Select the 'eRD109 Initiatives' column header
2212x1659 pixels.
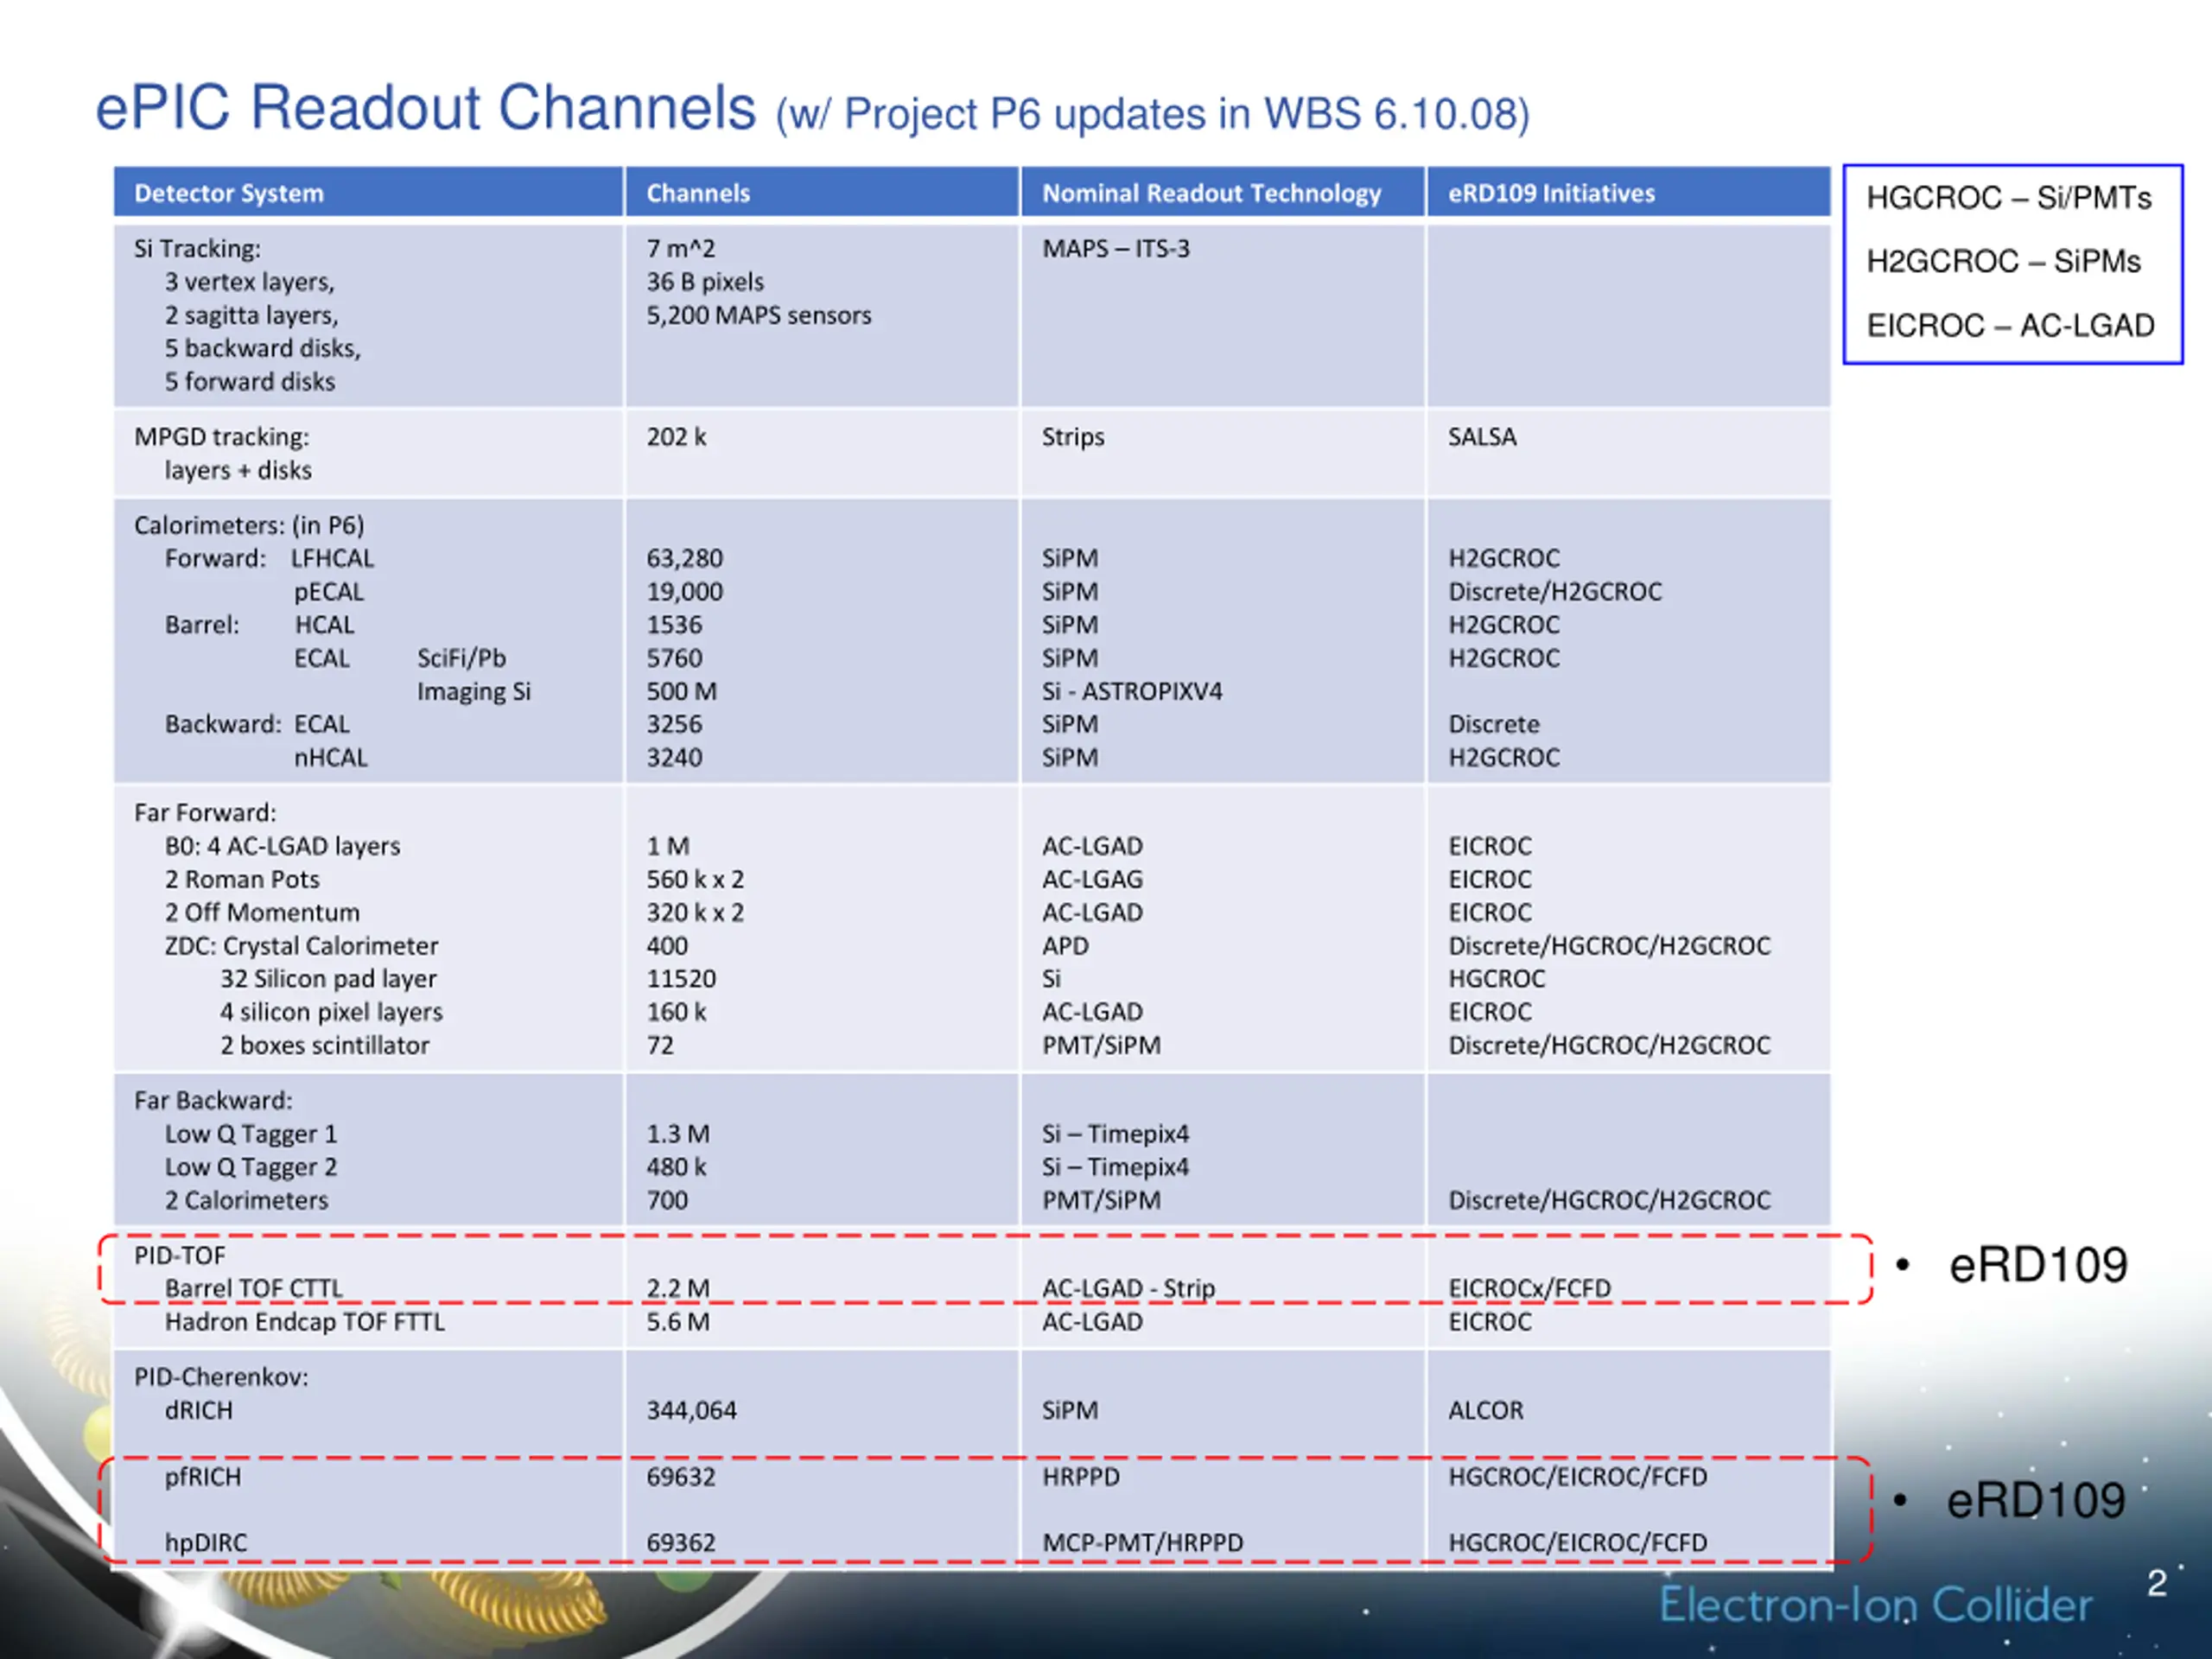pos(1551,193)
